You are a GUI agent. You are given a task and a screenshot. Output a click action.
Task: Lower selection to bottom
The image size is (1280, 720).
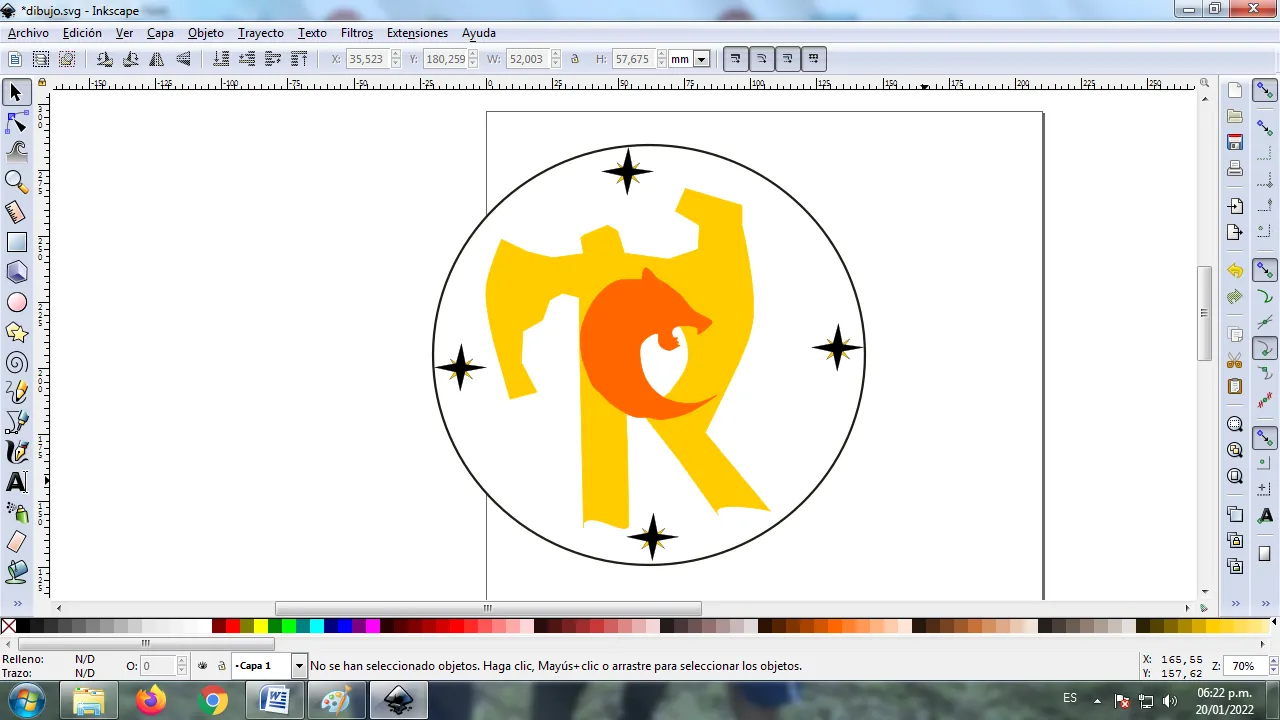tap(221, 59)
